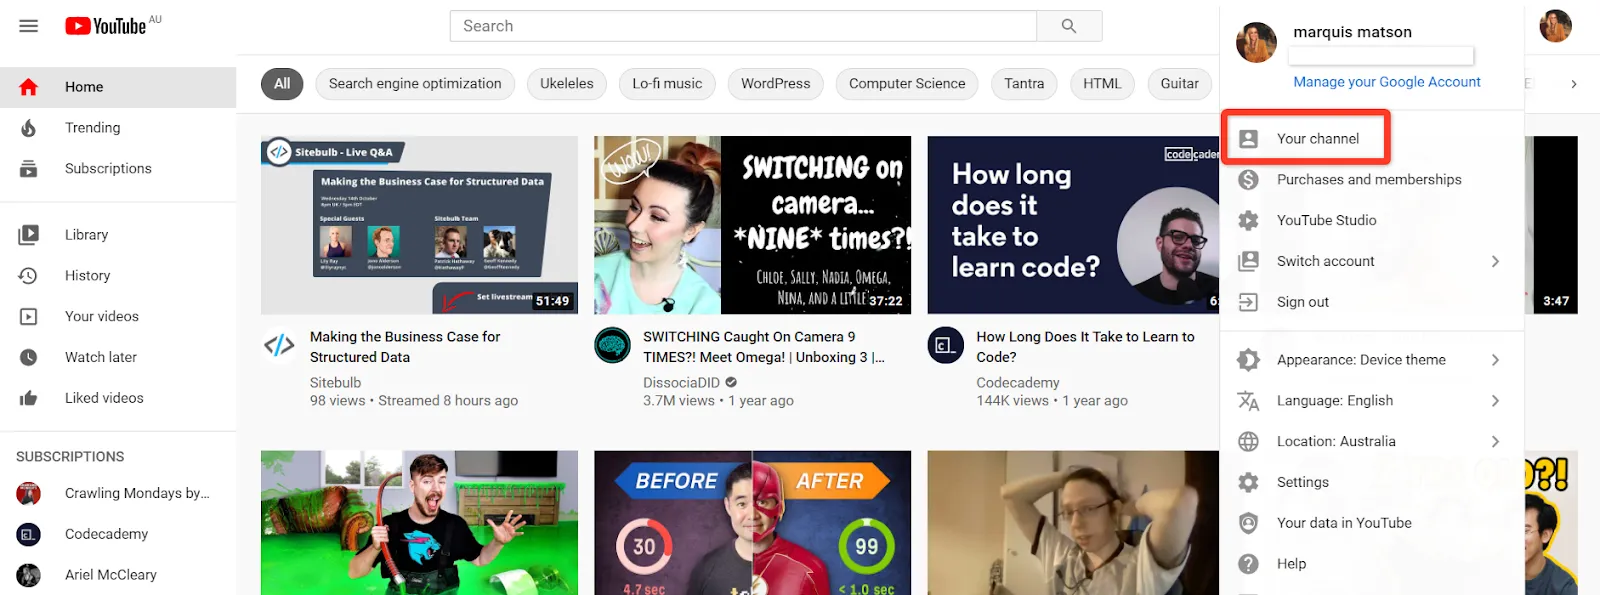This screenshot has width=1600, height=595.
Task: Open DissociaDID channel name link
Action: [681, 383]
